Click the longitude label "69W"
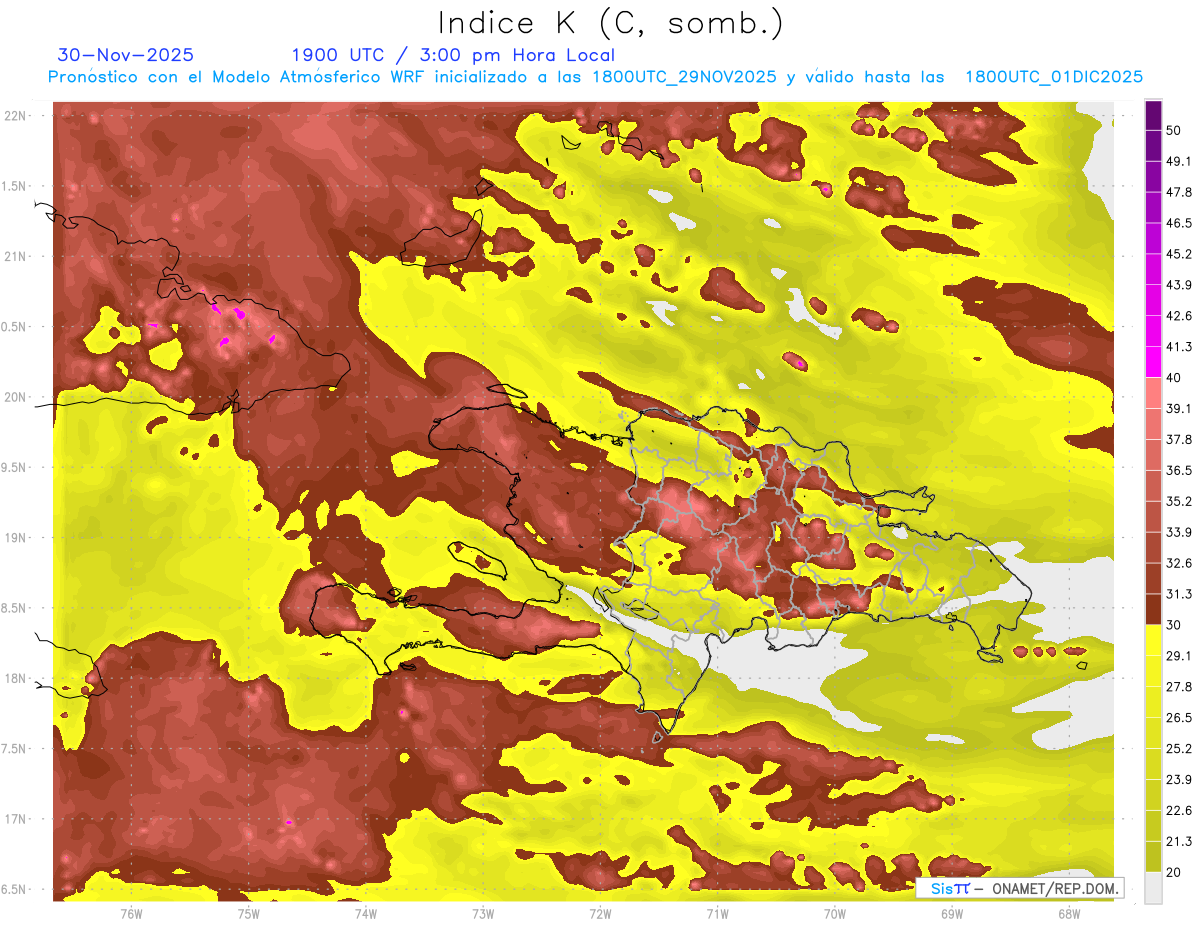The height and width of the screenshot is (927, 1200). pos(951,914)
